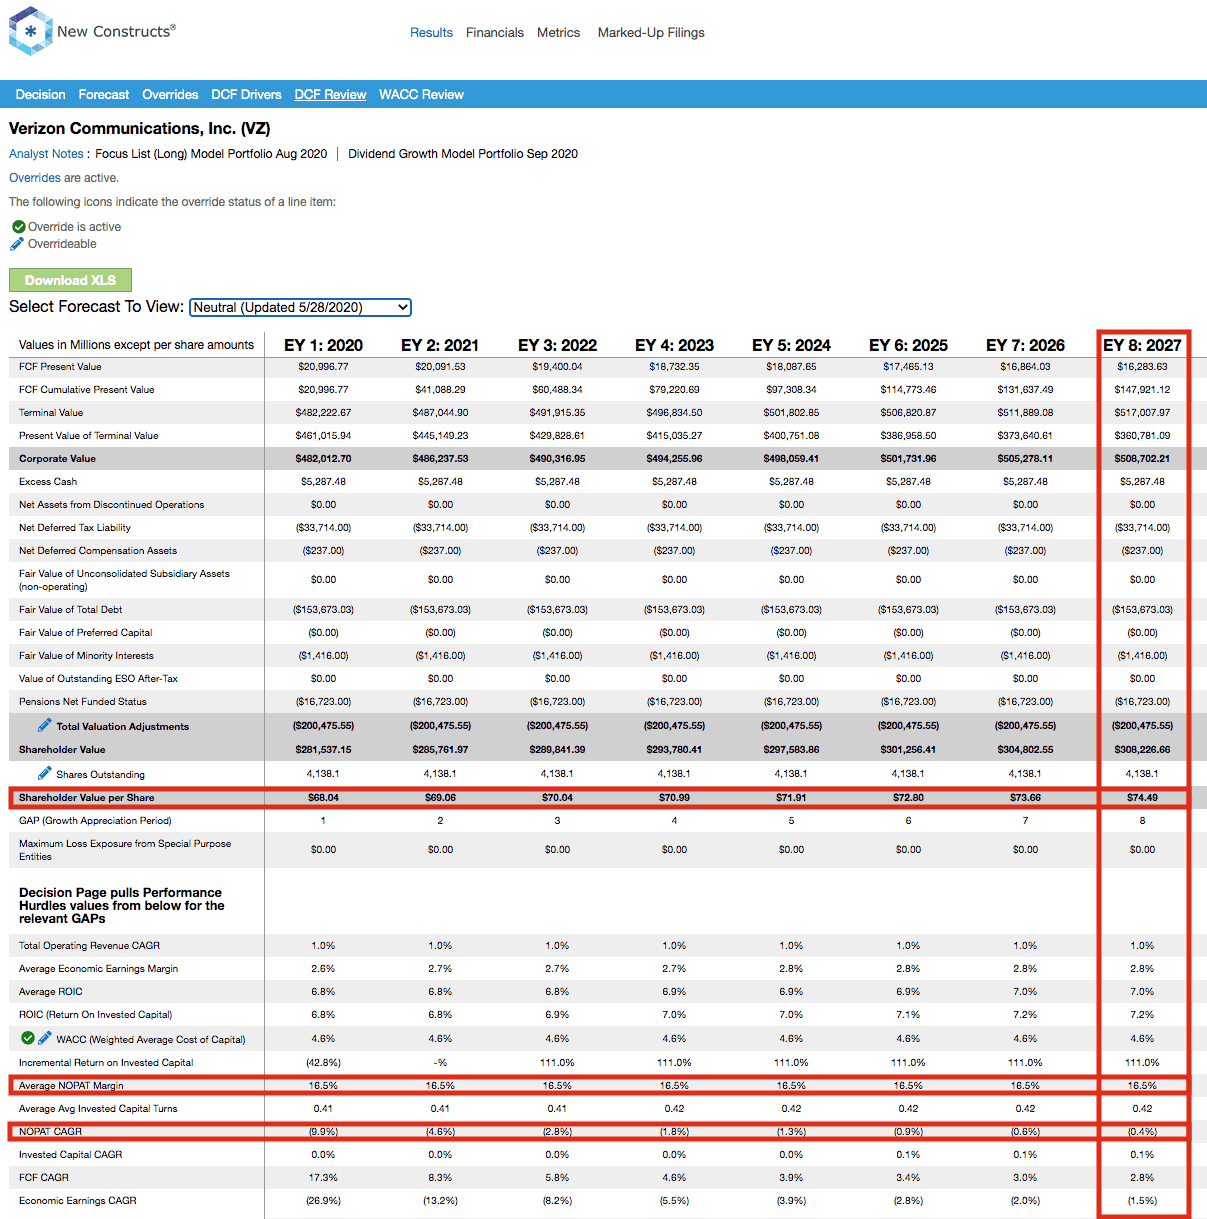Switch to the DCF Drivers tab
This screenshot has width=1207, height=1219.
click(x=246, y=95)
